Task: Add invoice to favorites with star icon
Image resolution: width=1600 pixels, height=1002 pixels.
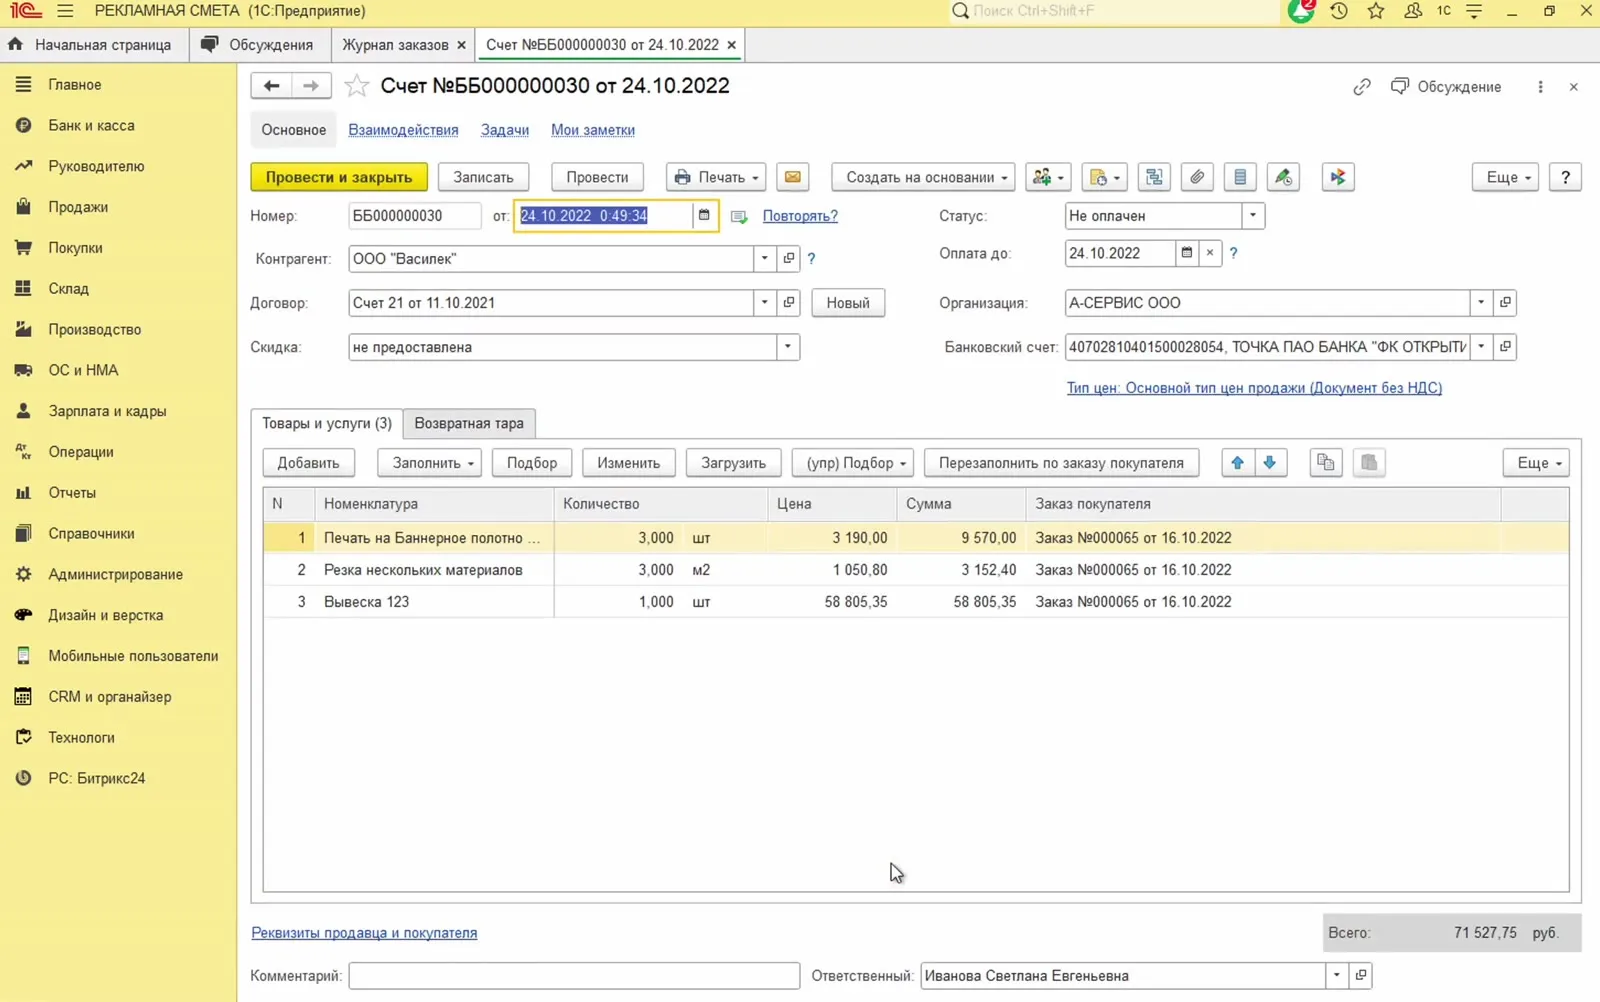Action: 356,86
